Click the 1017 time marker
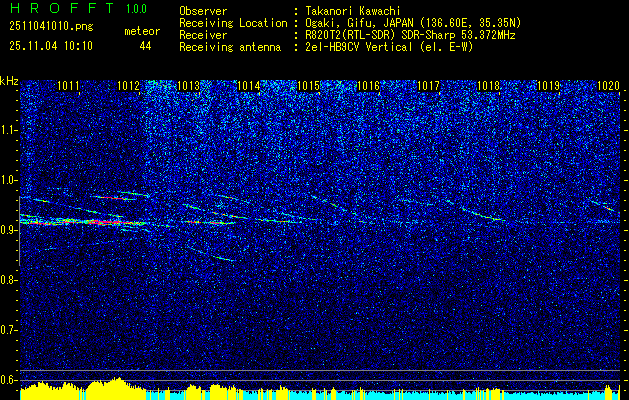Viewport: 629px width, 400px height. click(x=428, y=86)
